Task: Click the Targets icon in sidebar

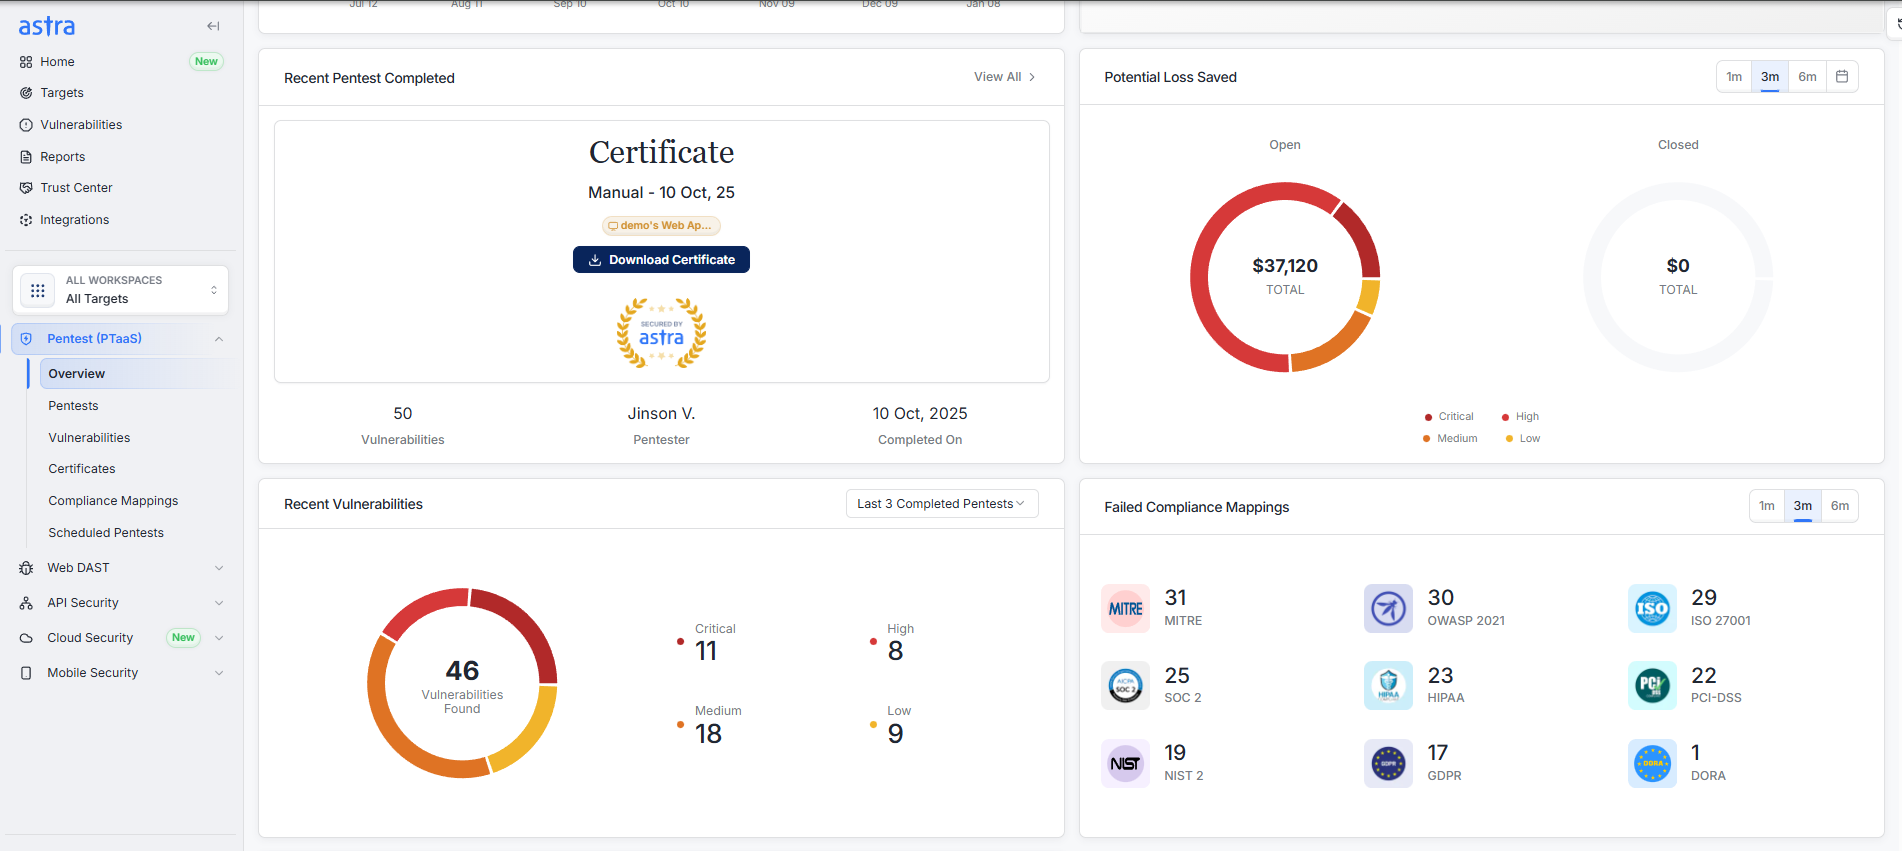Action: [26, 93]
